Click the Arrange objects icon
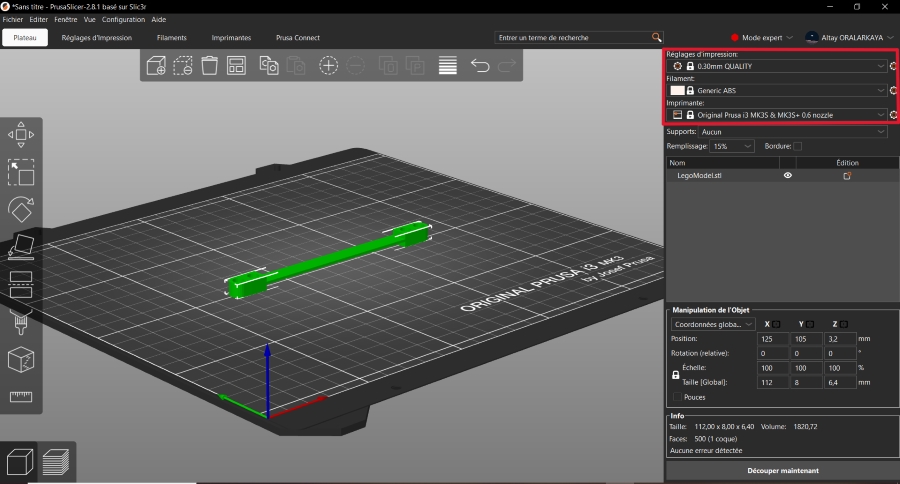This screenshot has height=484, width=900. [x=236, y=65]
